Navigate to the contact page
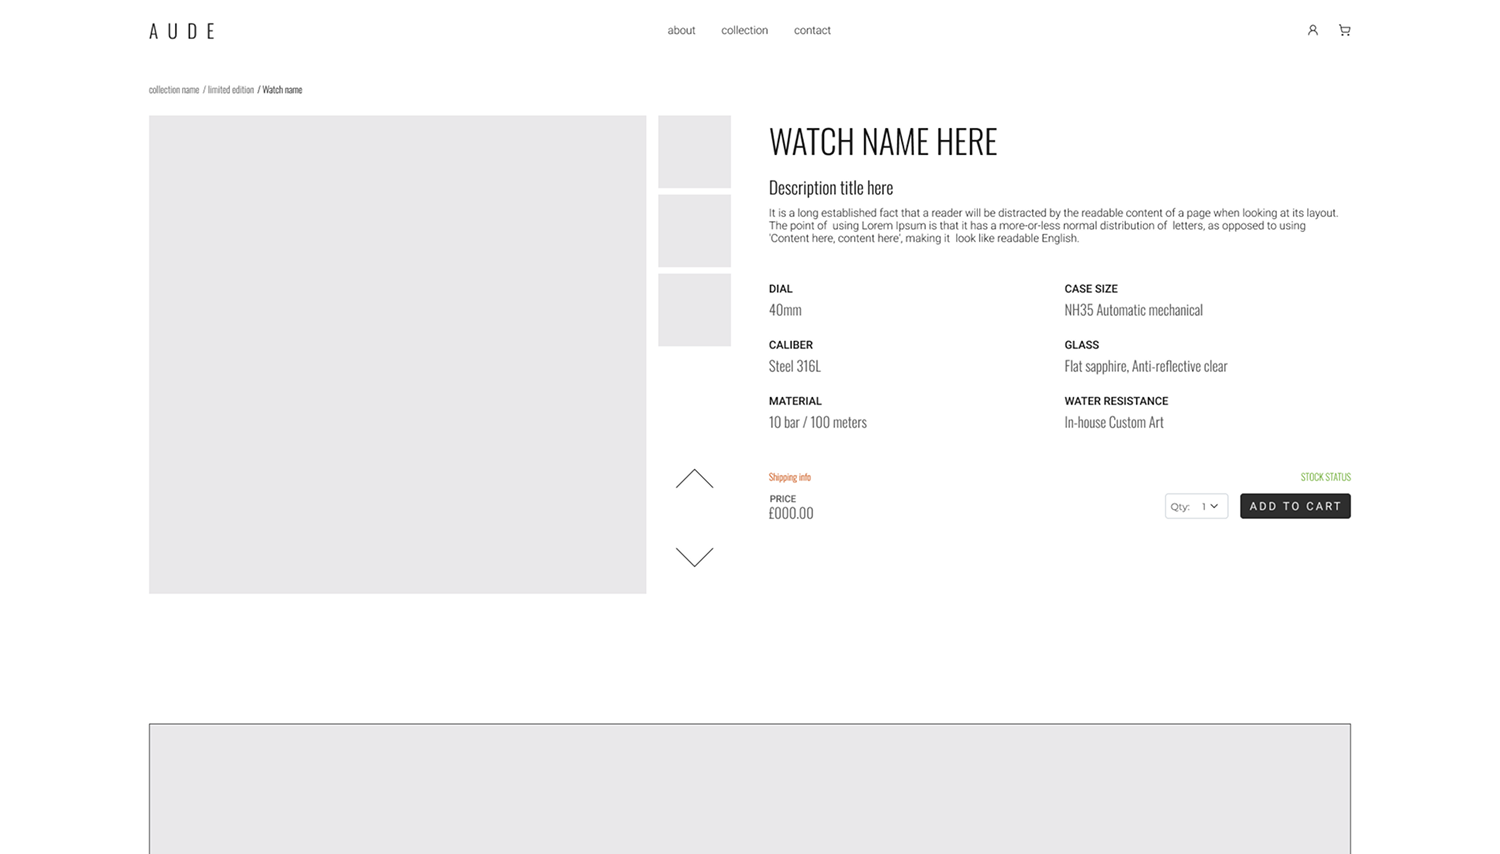1500x854 pixels. [x=812, y=30]
